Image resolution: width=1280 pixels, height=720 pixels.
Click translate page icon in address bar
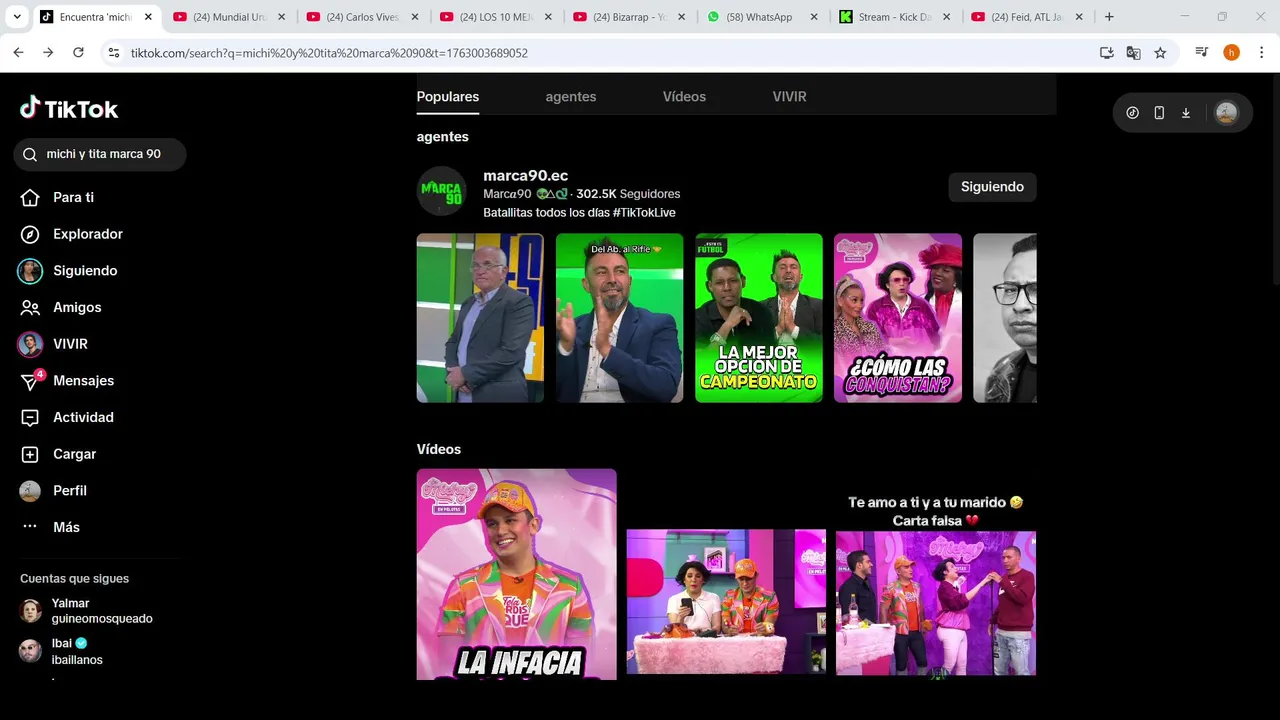[x=1133, y=53]
